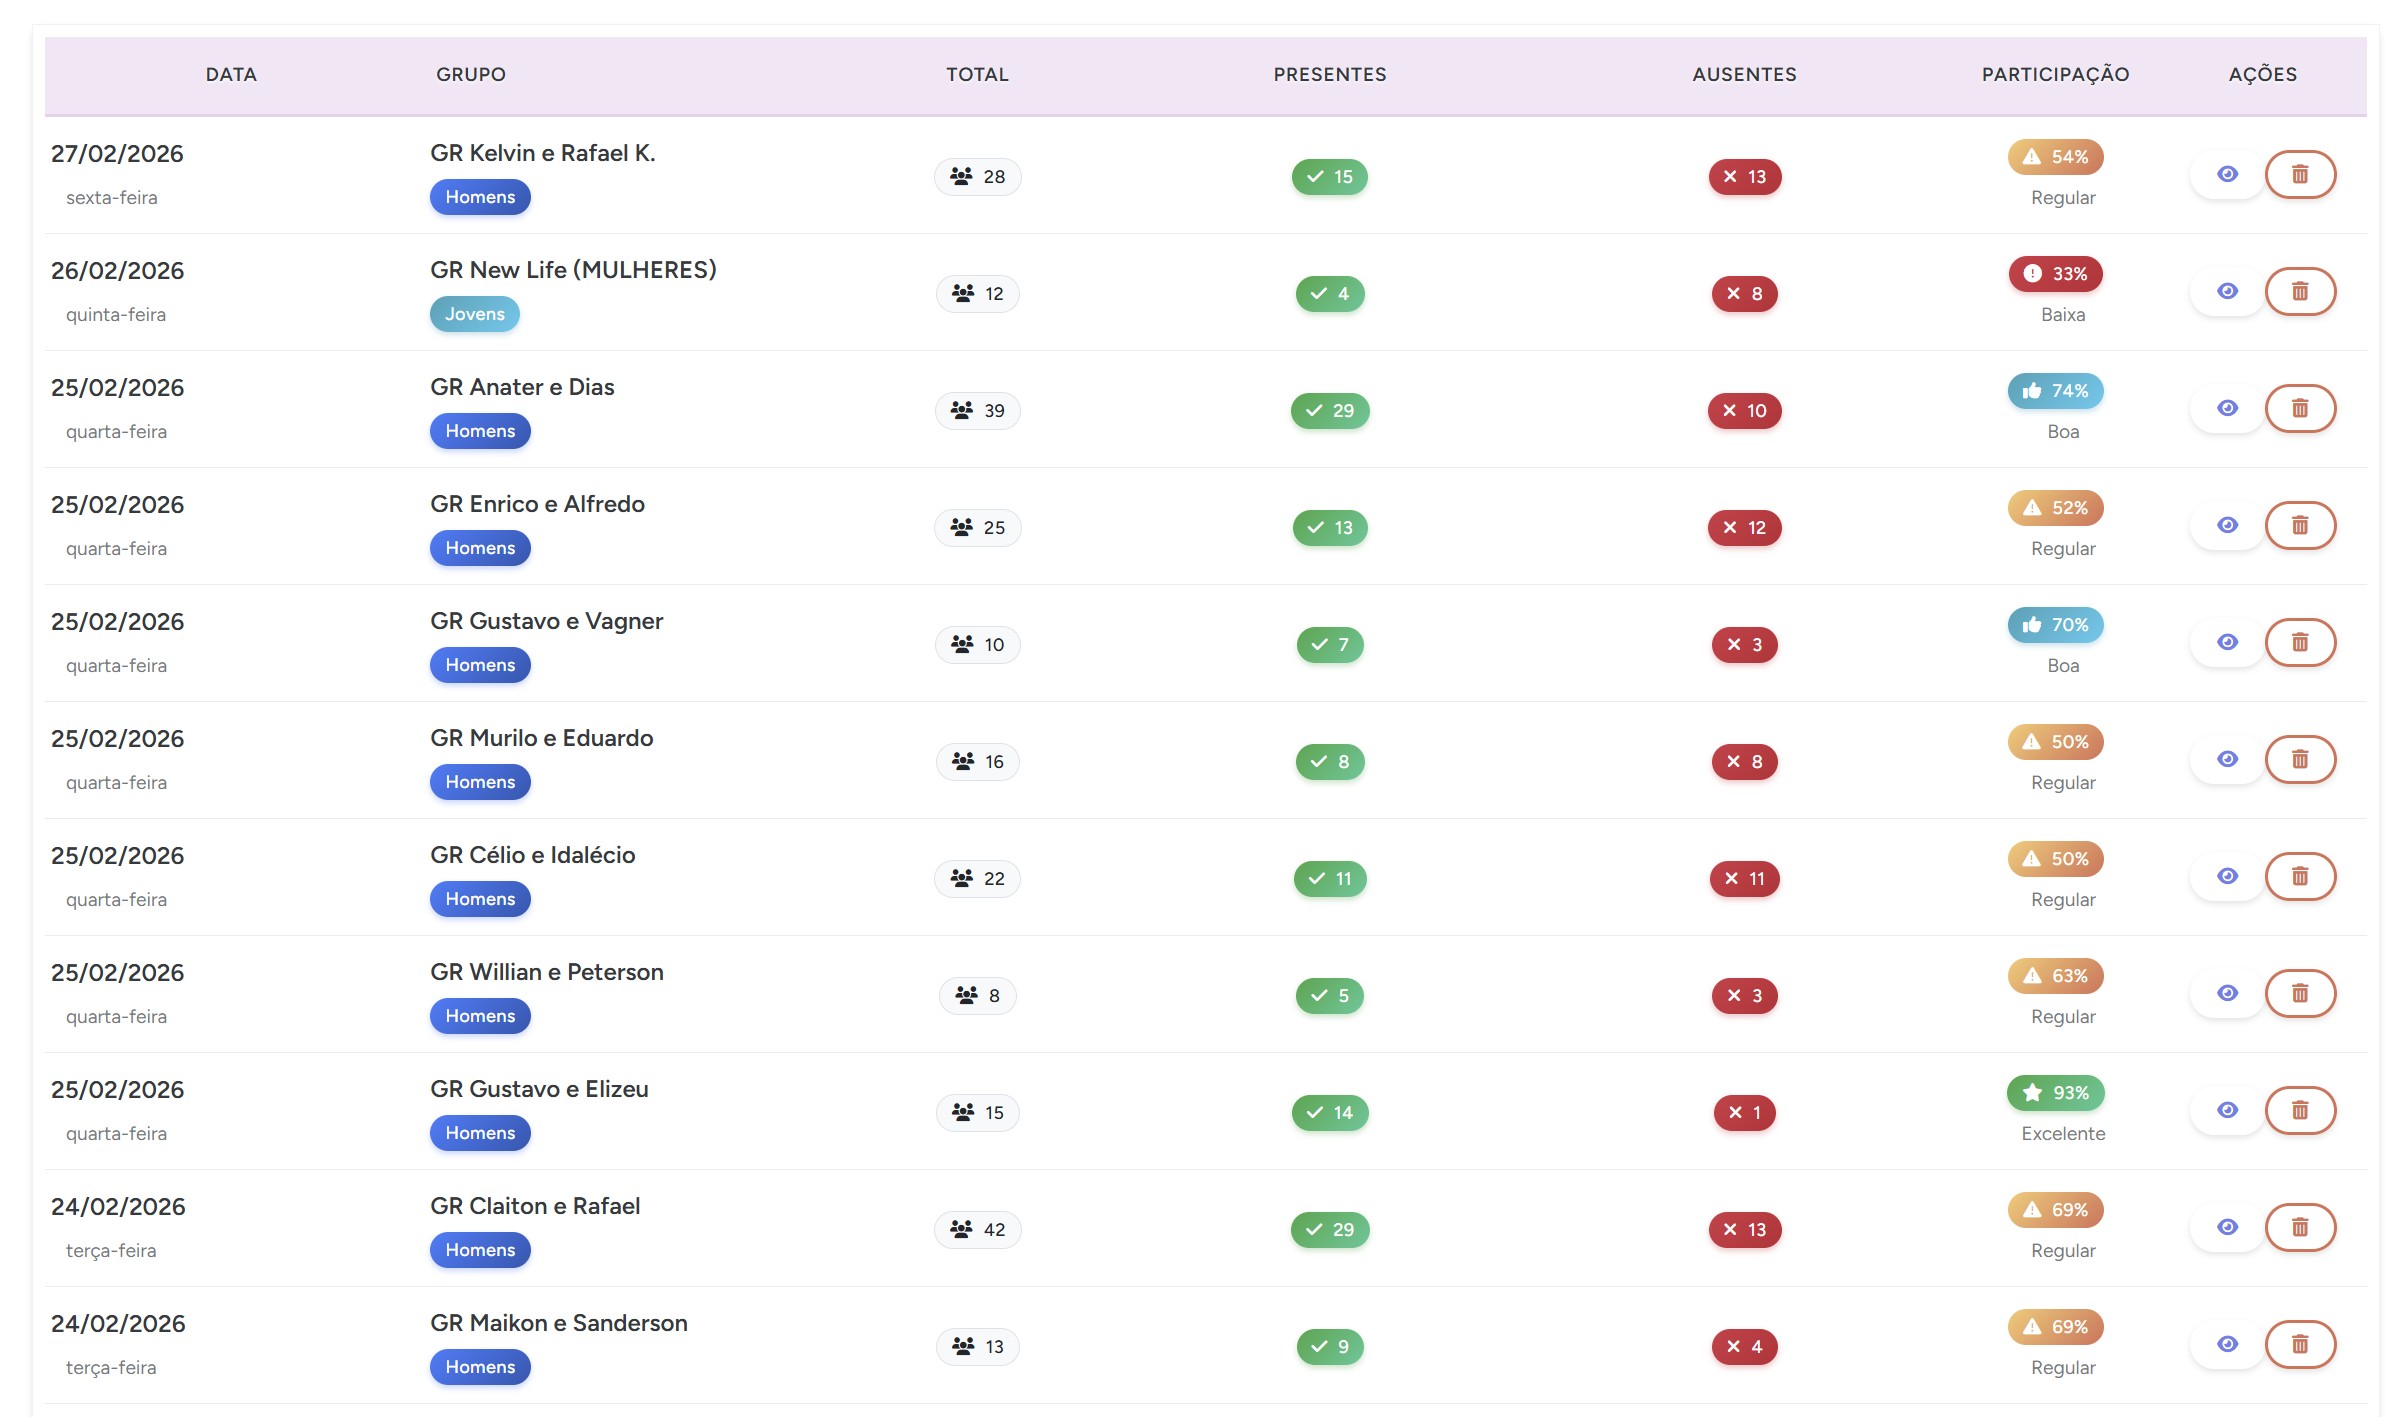View GR Willian e Peterson record
Viewport: 2396px width, 1417px height.
[2227, 994]
